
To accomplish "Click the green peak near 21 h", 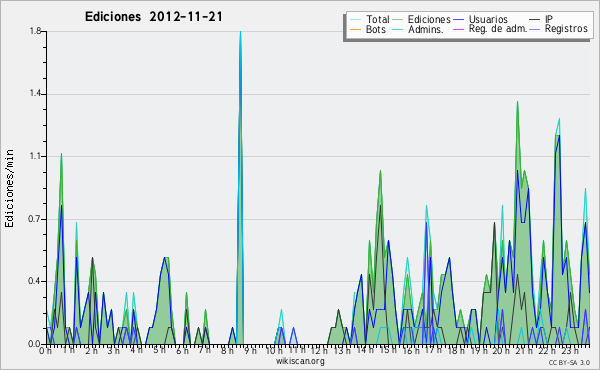I will (517, 103).
